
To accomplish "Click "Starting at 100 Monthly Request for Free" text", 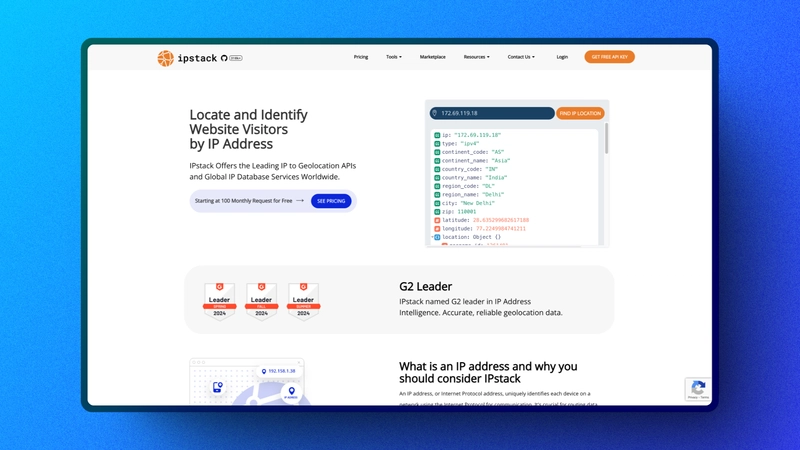I will (x=243, y=201).
